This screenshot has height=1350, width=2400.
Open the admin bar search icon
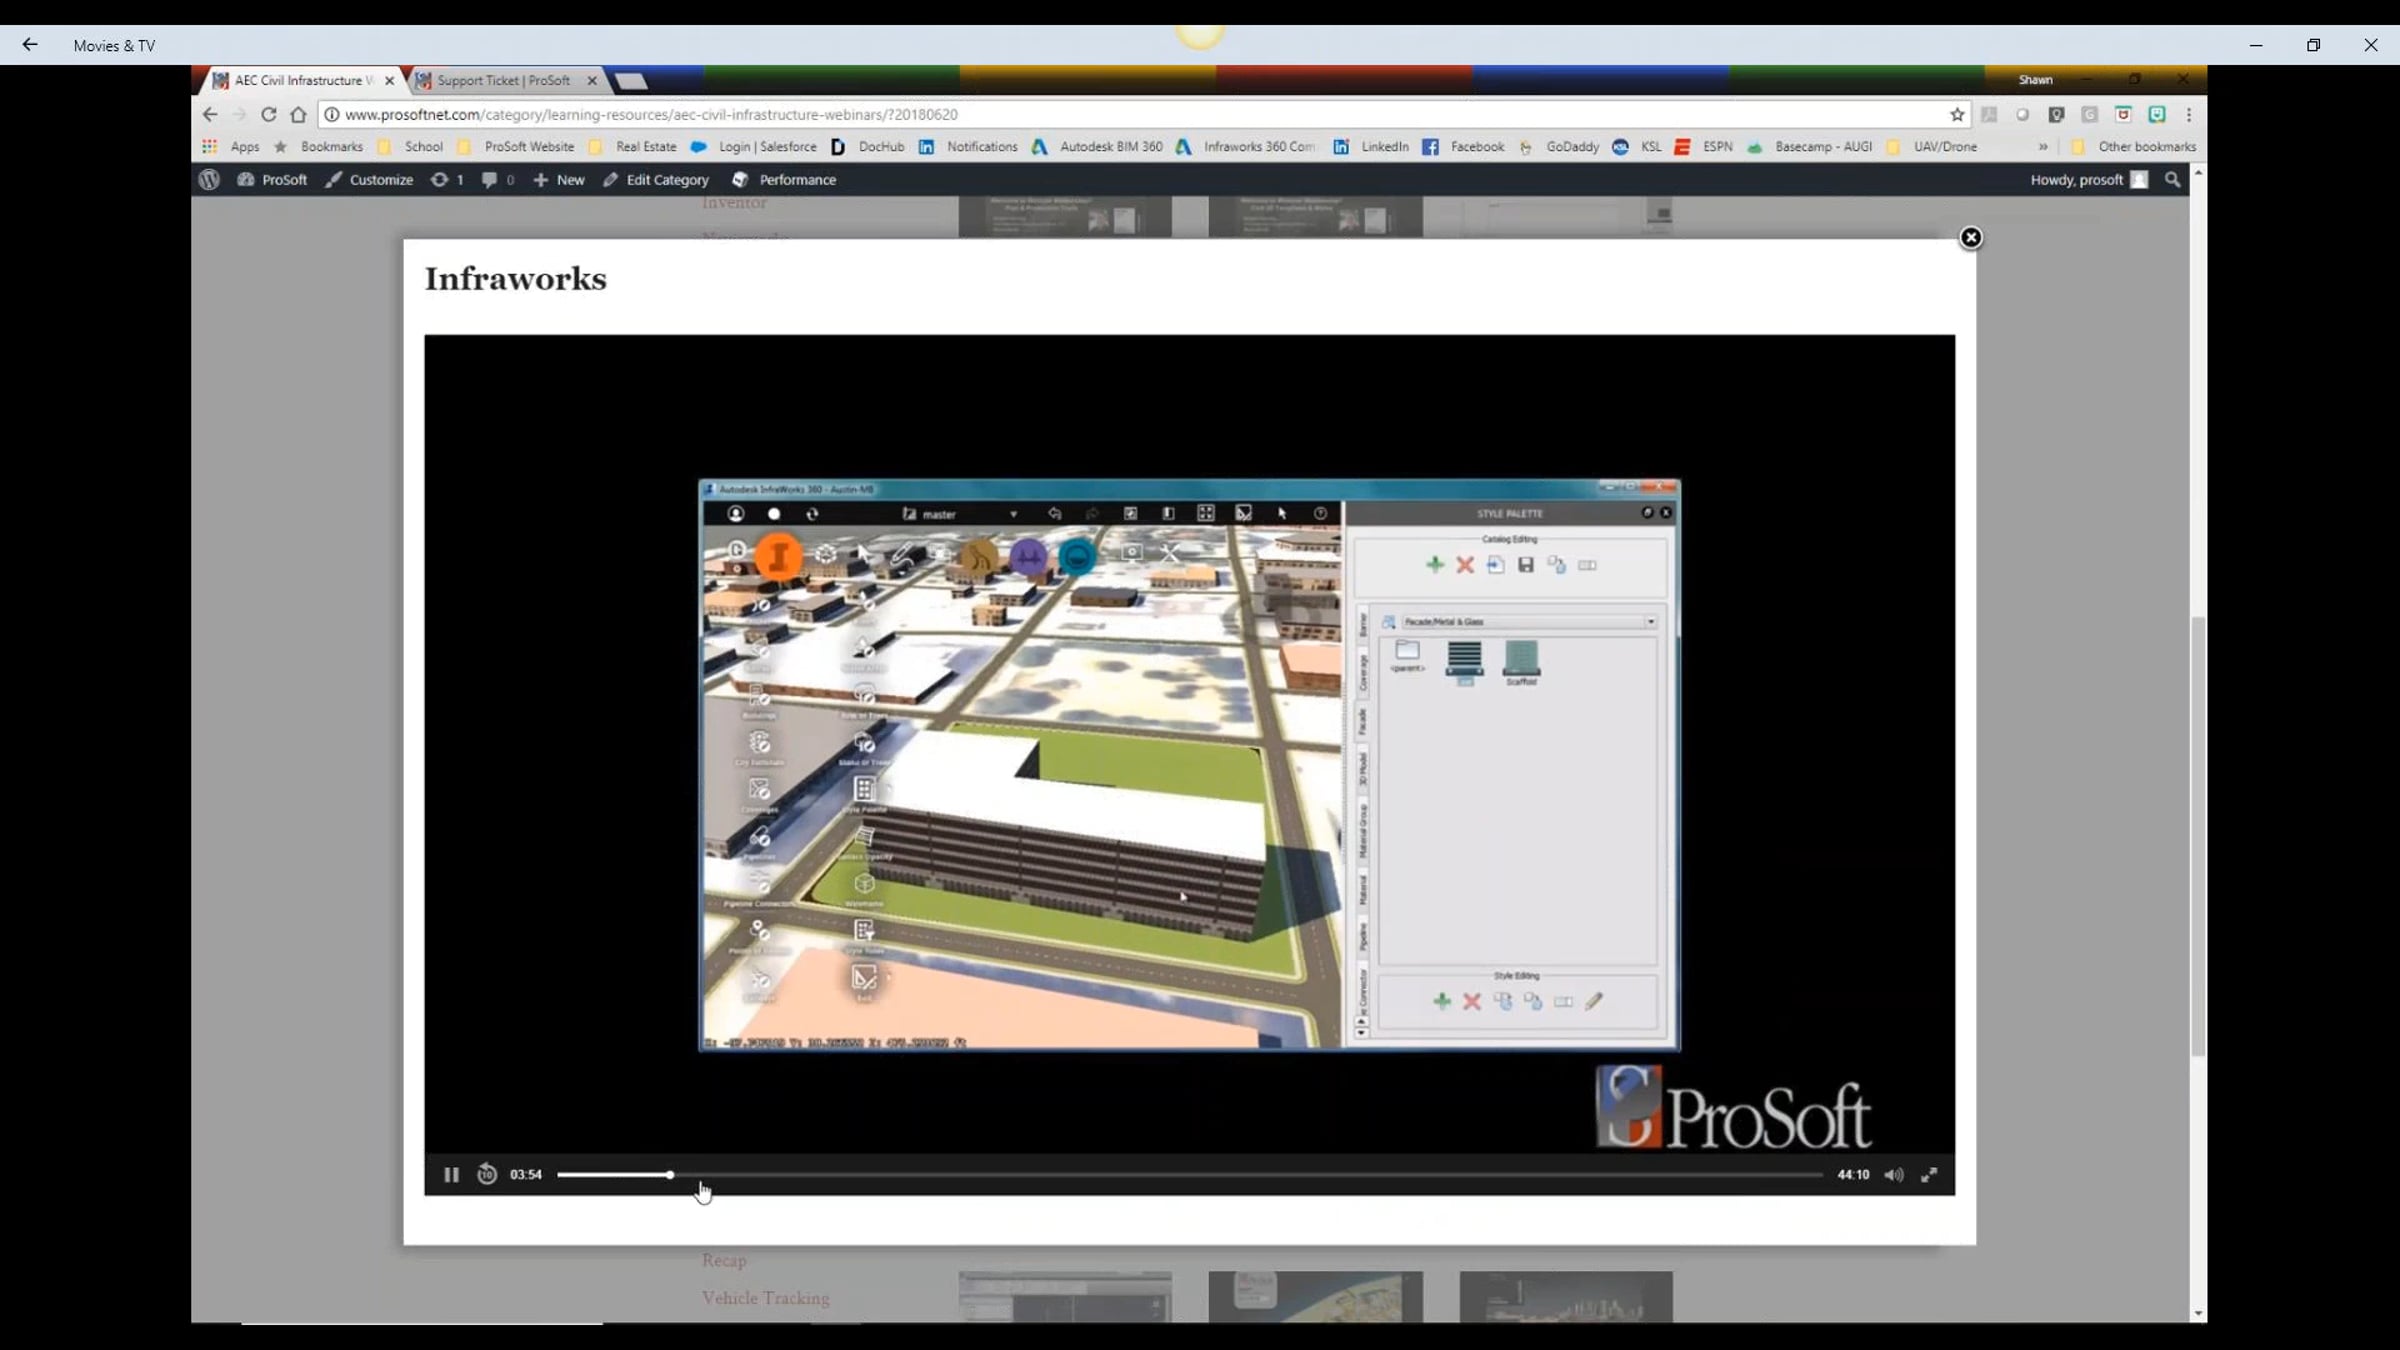[x=2172, y=180]
